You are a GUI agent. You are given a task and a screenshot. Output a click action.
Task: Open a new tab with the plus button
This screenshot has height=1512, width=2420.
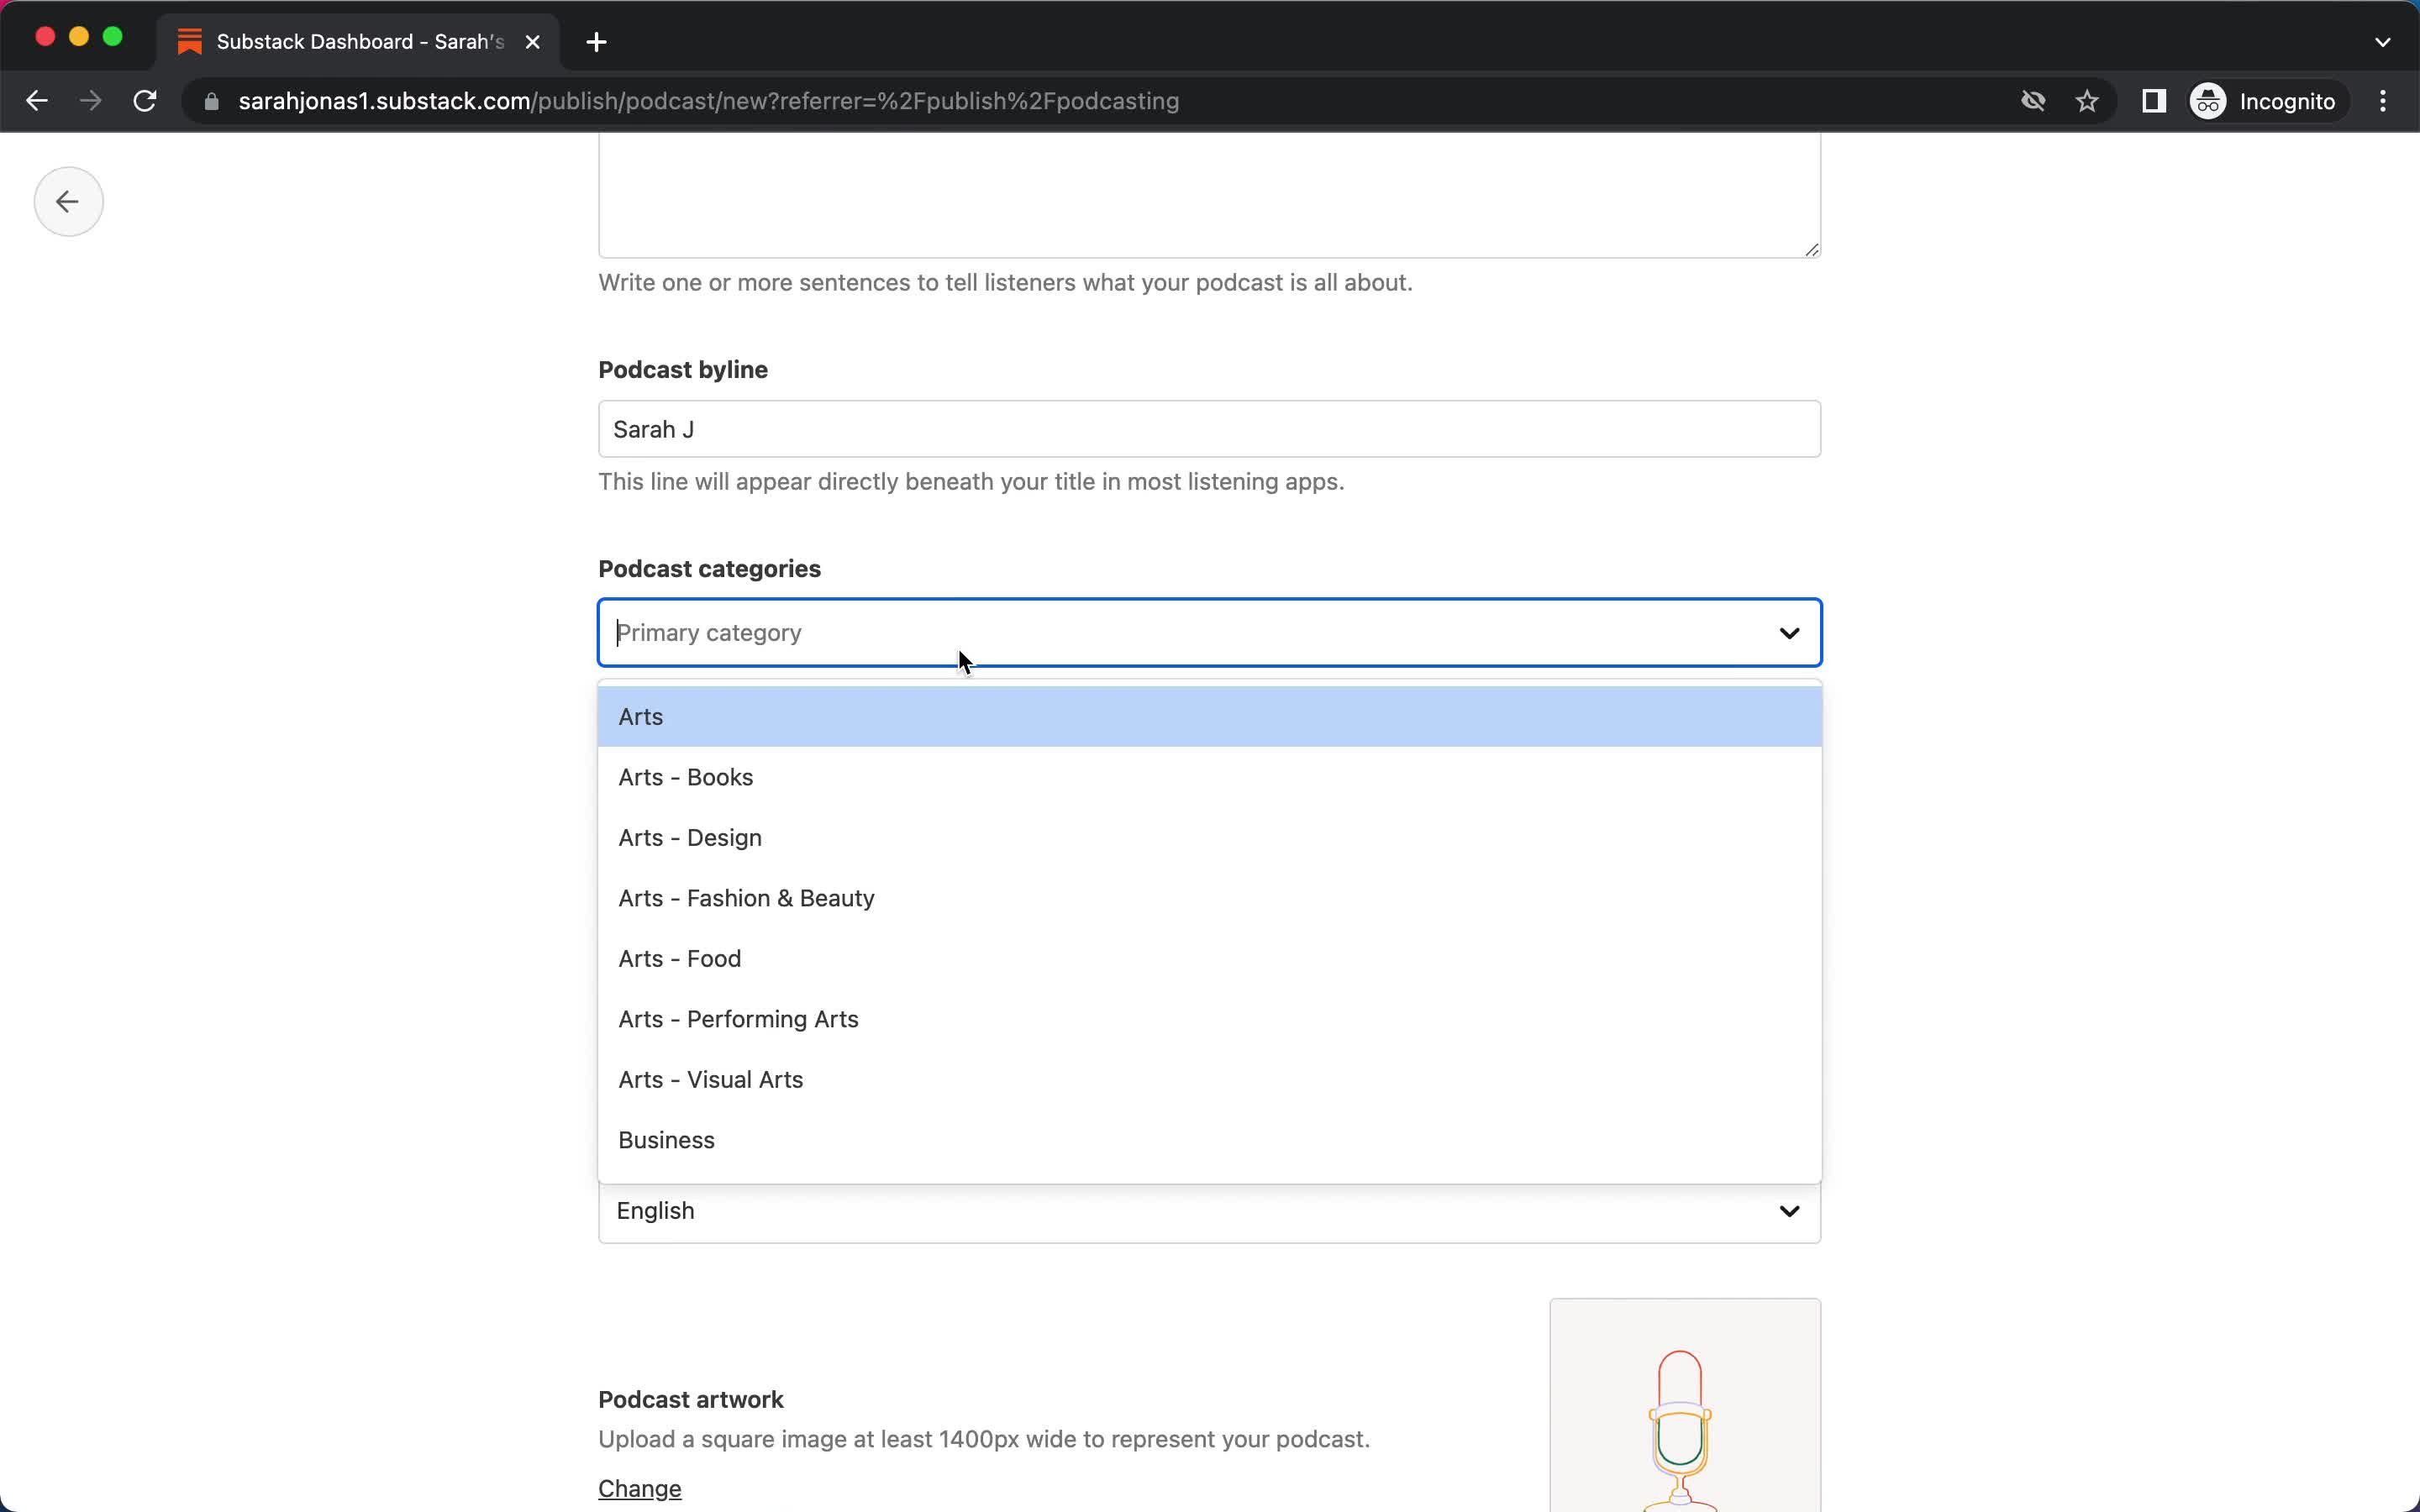[596, 42]
